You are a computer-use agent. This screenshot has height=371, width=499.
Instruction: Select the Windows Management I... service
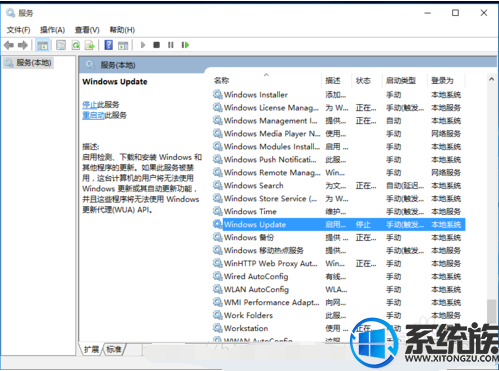pos(271,121)
